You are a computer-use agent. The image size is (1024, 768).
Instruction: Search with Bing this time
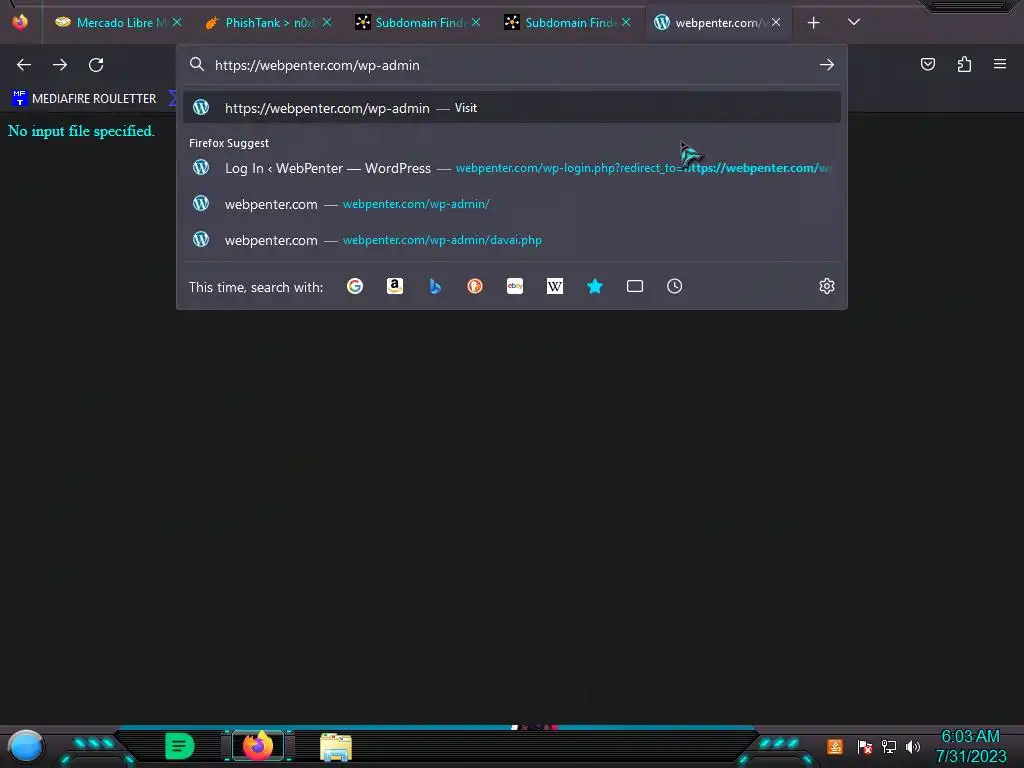[435, 286]
